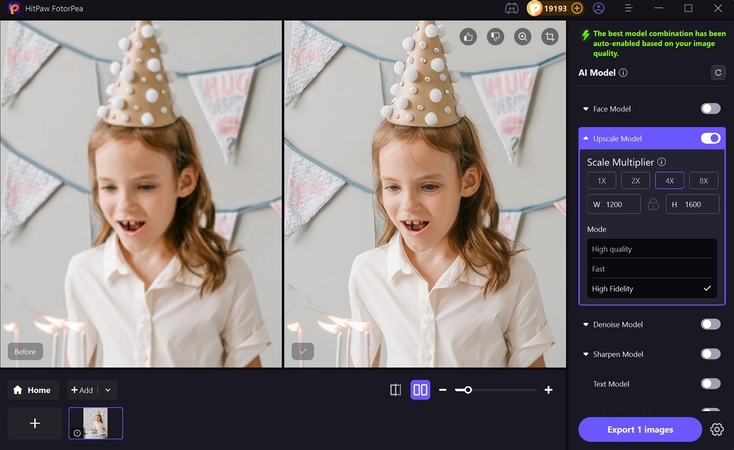
Task: Open export settings gear icon
Action: (716, 429)
